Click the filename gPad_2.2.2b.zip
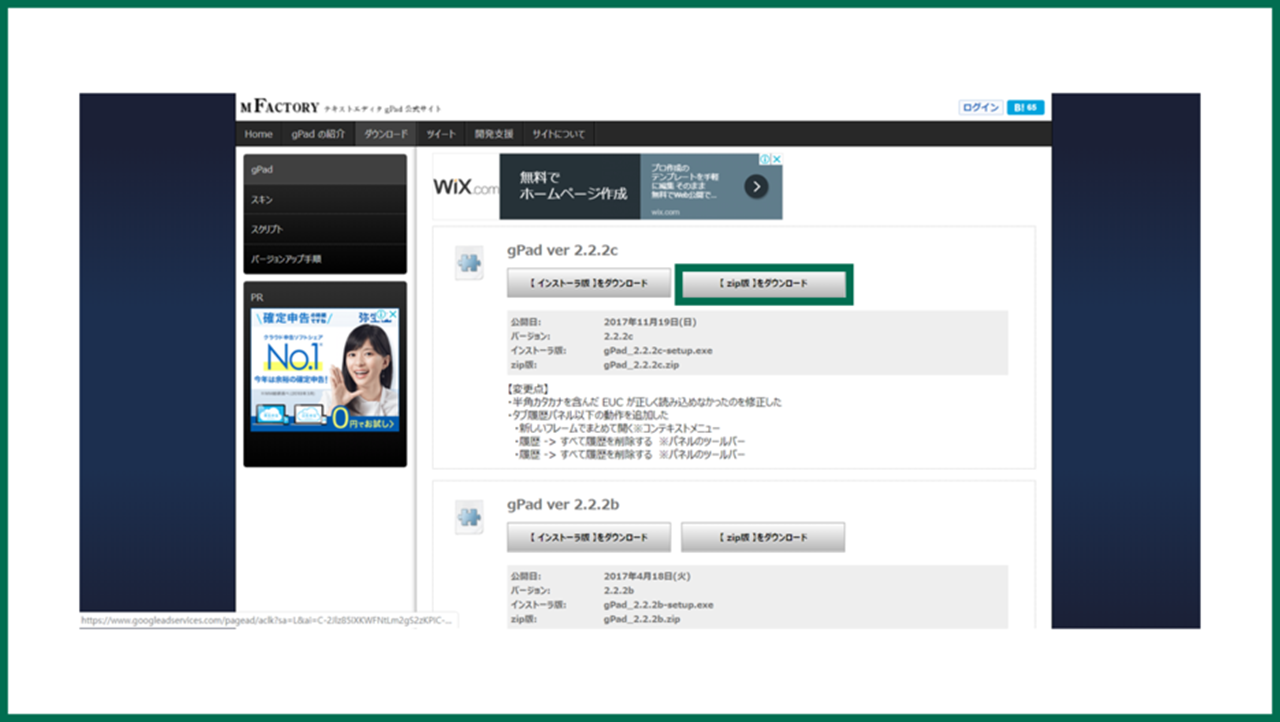Image resolution: width=1280 pixels, height=722 pixels. 642,620
